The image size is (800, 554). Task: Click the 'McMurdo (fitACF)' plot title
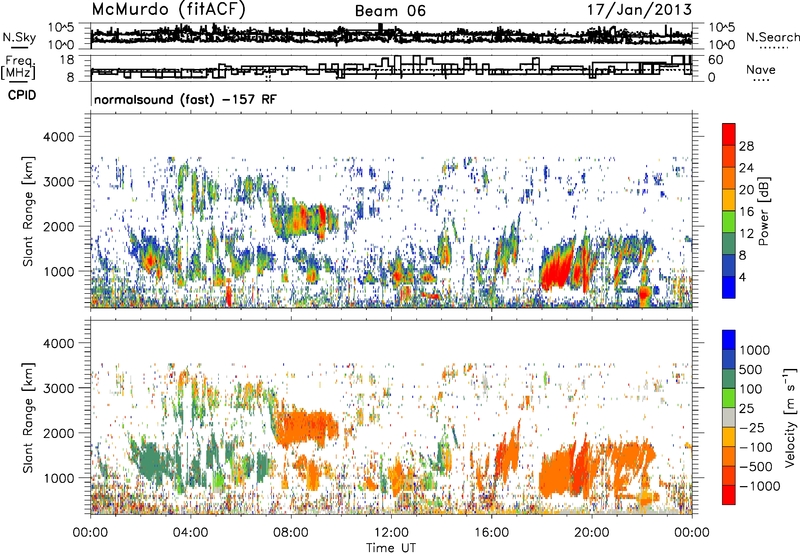169,10
